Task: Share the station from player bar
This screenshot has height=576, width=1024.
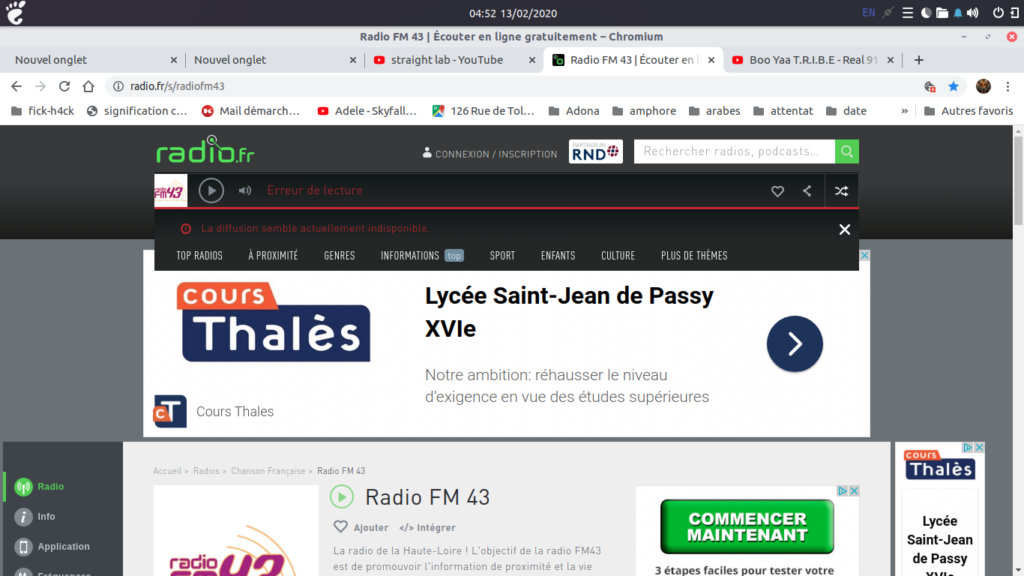Action: (x=807, y=191)
